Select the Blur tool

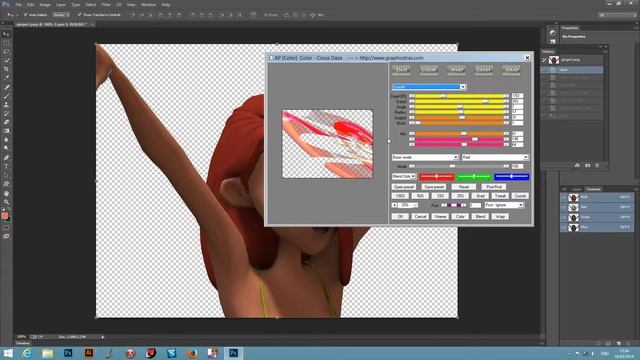(x=6, y=140)
